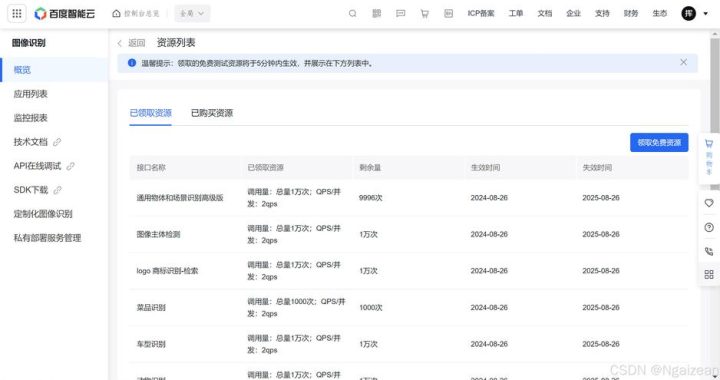Image resolution: width=720 pixels, height=380 pixels.
Task: Click the 返回 link
Action: [136, 43]
